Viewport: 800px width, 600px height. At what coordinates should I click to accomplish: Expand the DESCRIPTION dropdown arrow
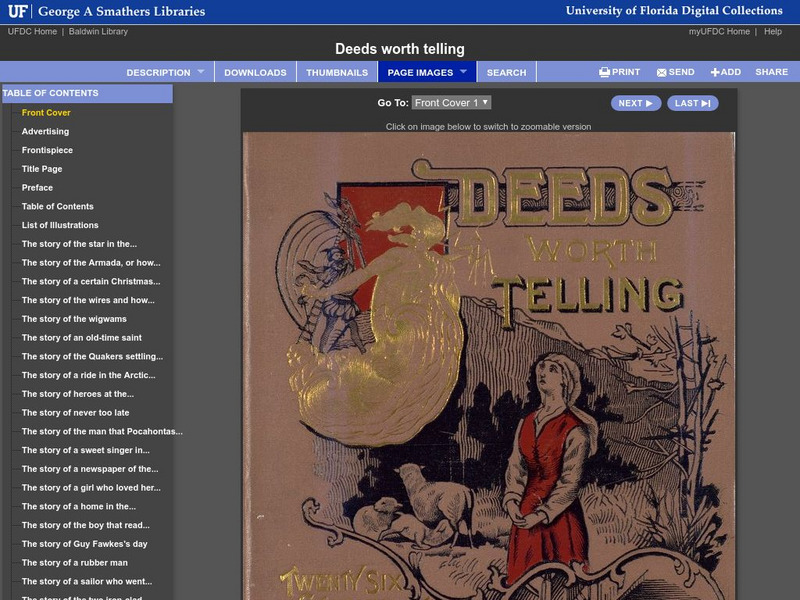[204, 71]
